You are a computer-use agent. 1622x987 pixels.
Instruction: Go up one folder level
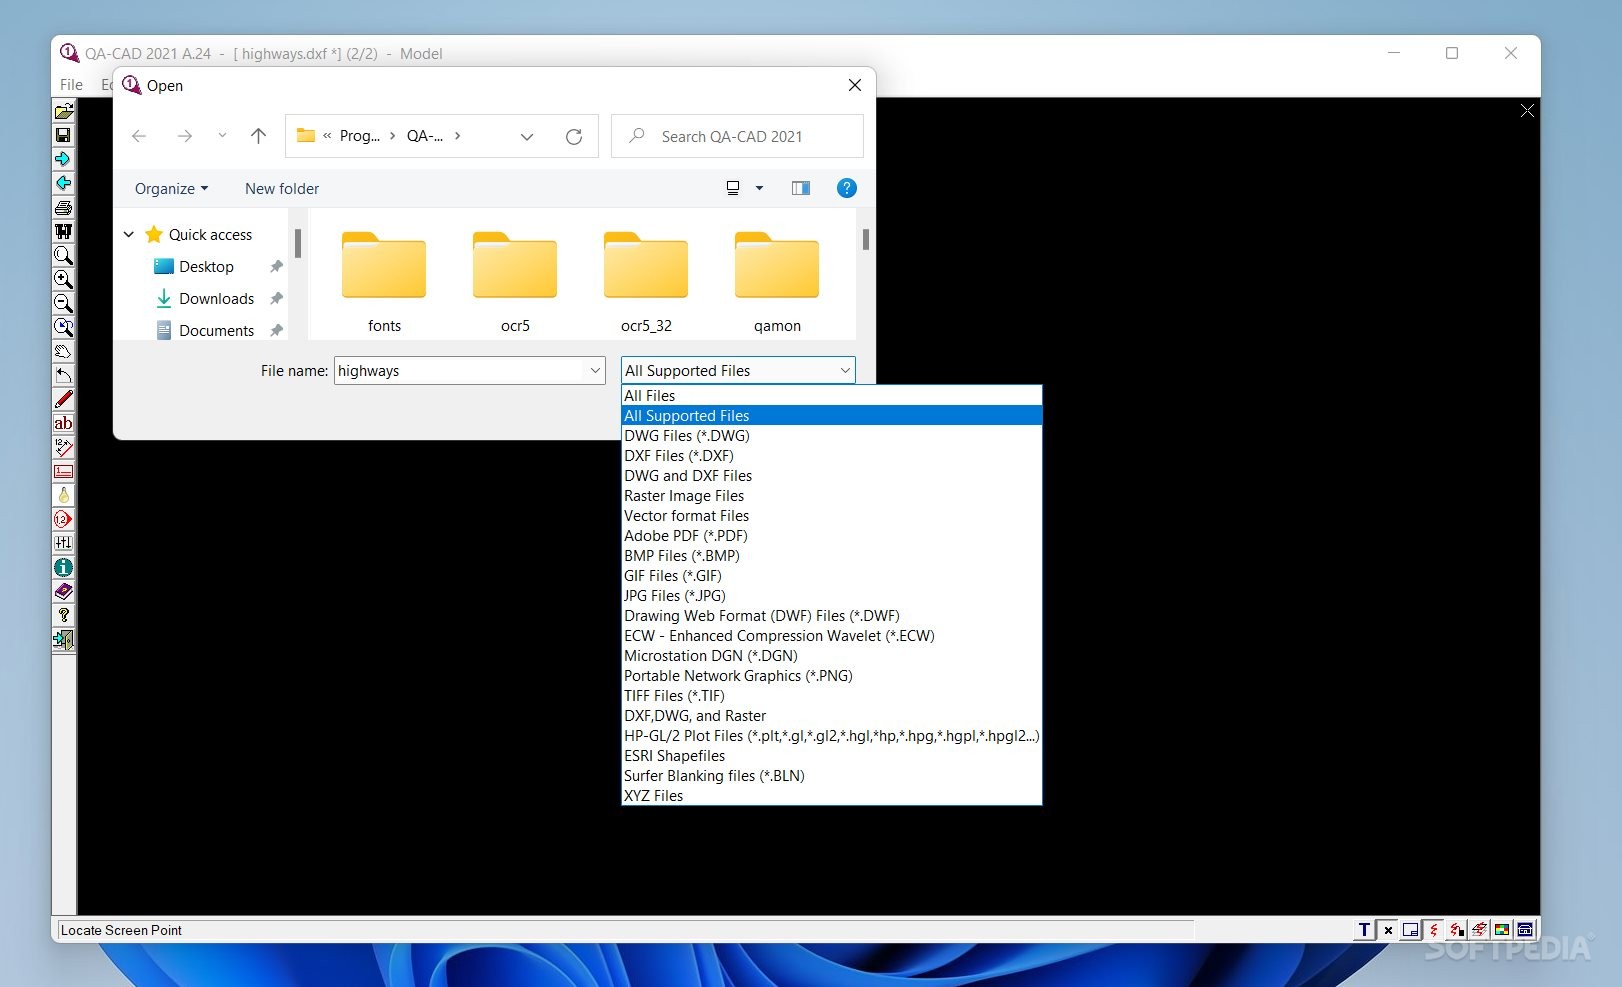[258, 136]
